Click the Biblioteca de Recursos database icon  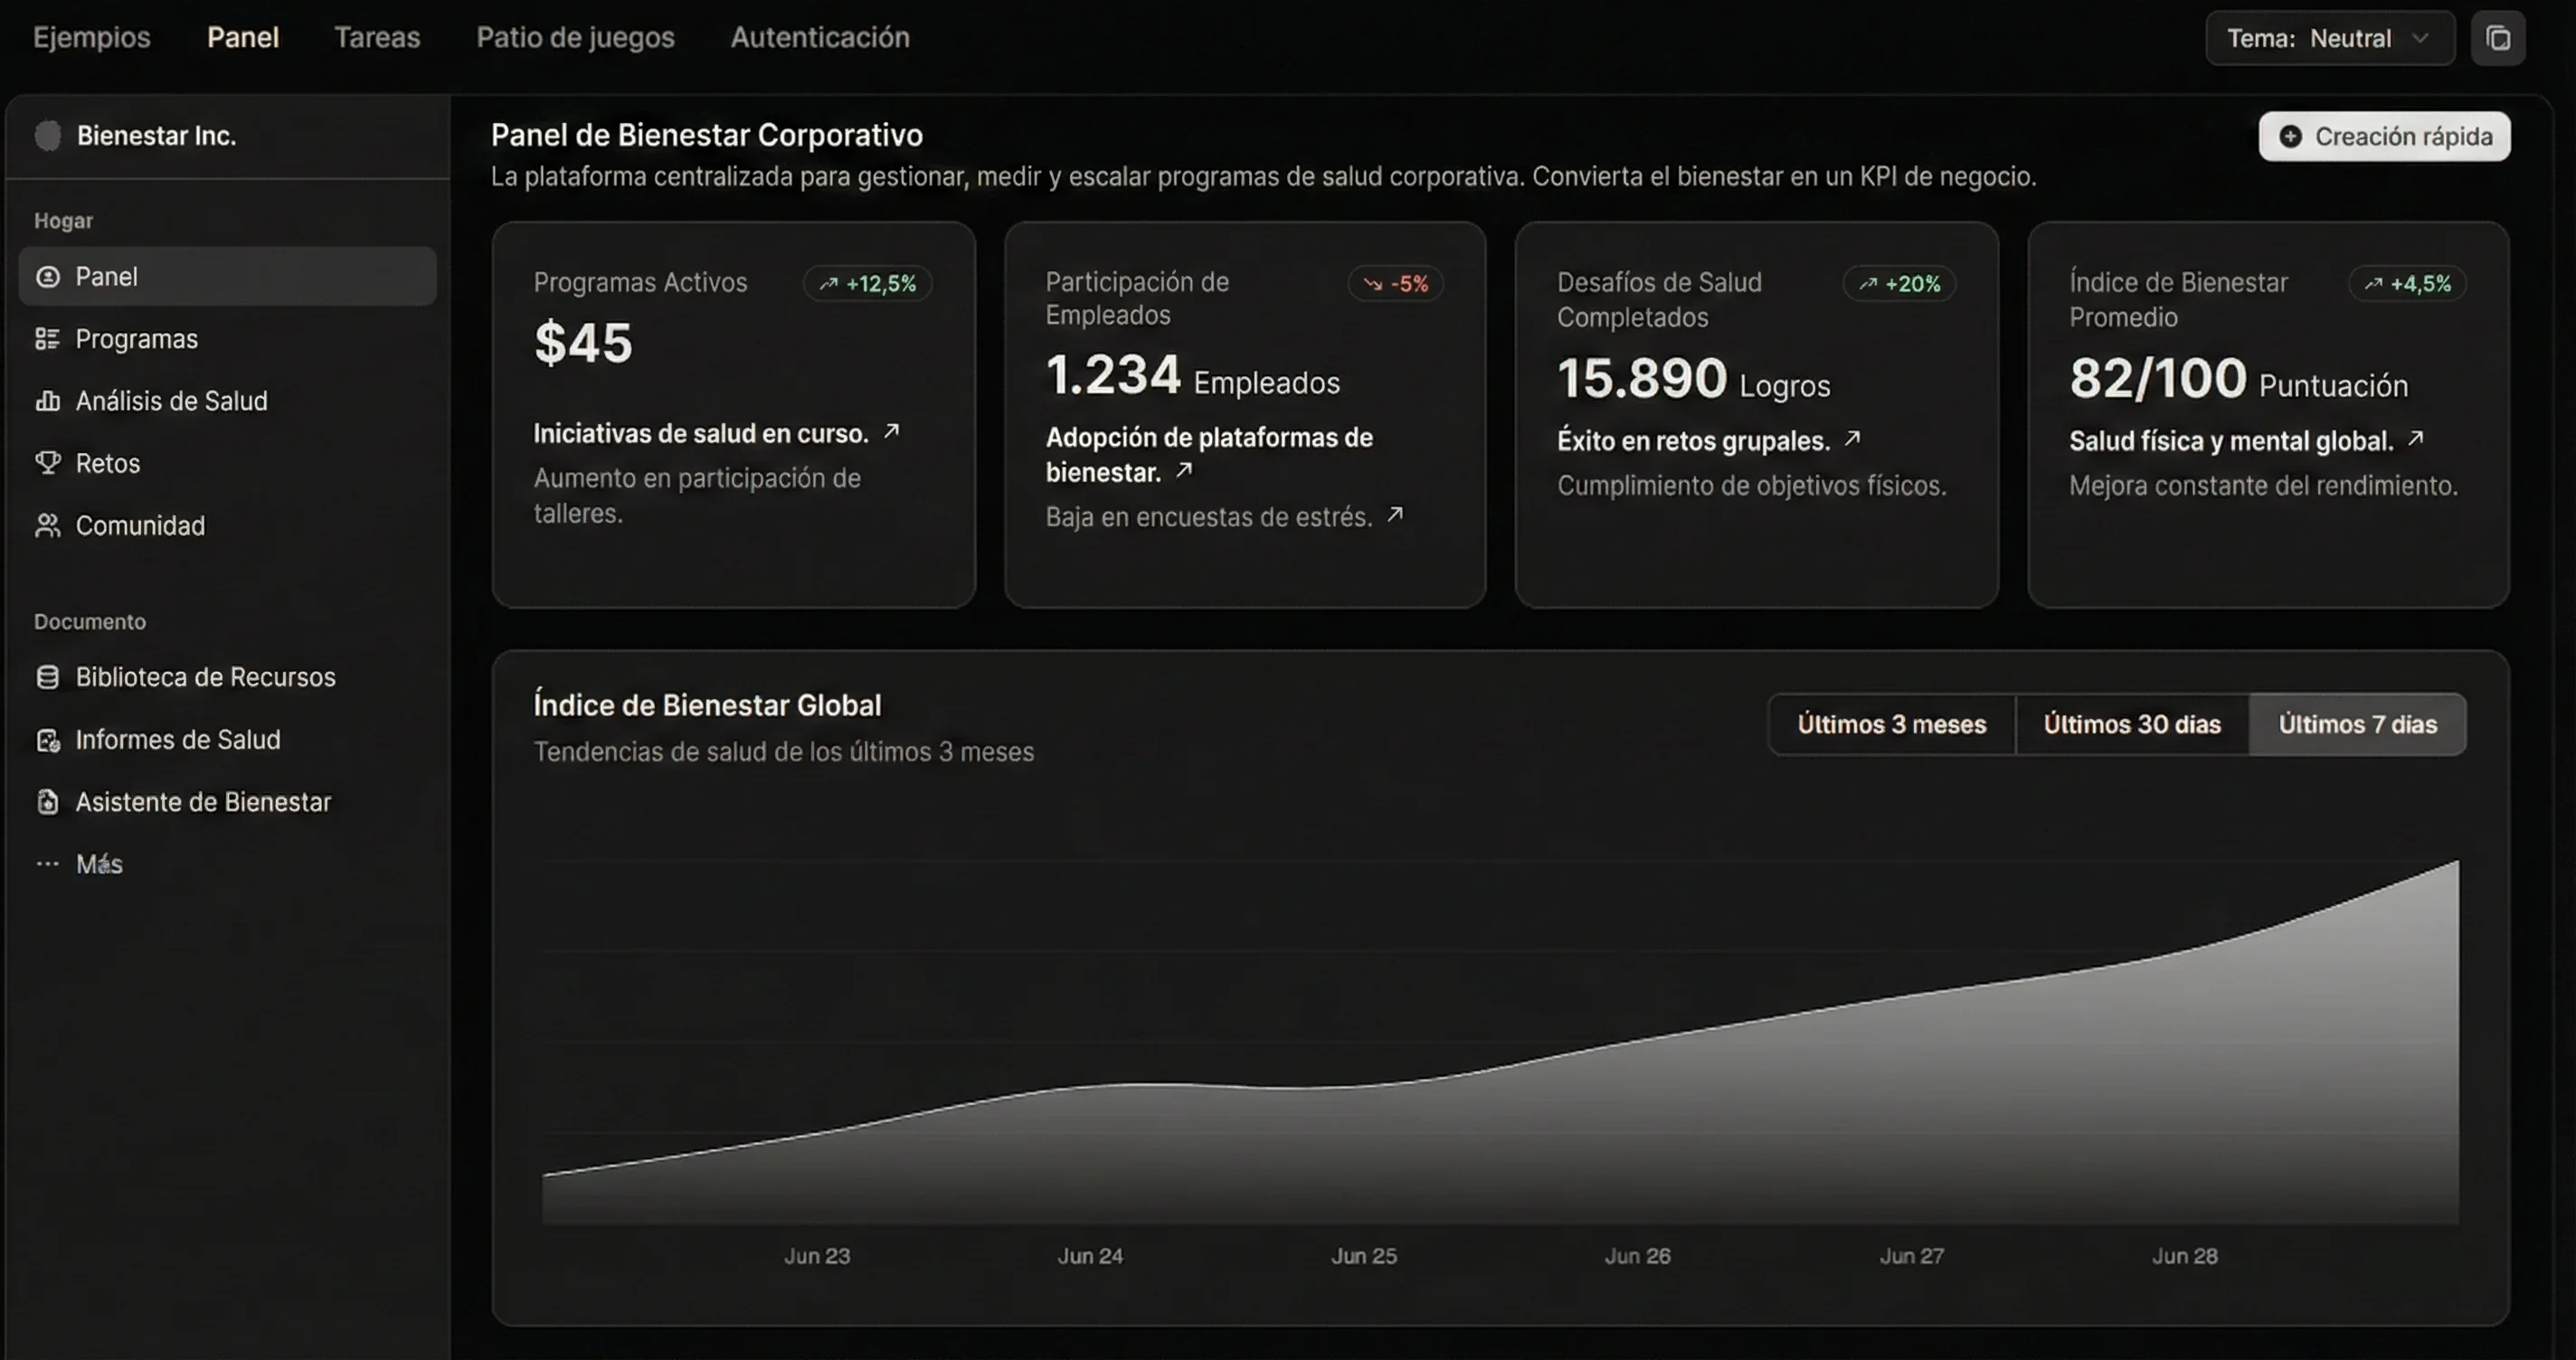(x=47, y=677)
